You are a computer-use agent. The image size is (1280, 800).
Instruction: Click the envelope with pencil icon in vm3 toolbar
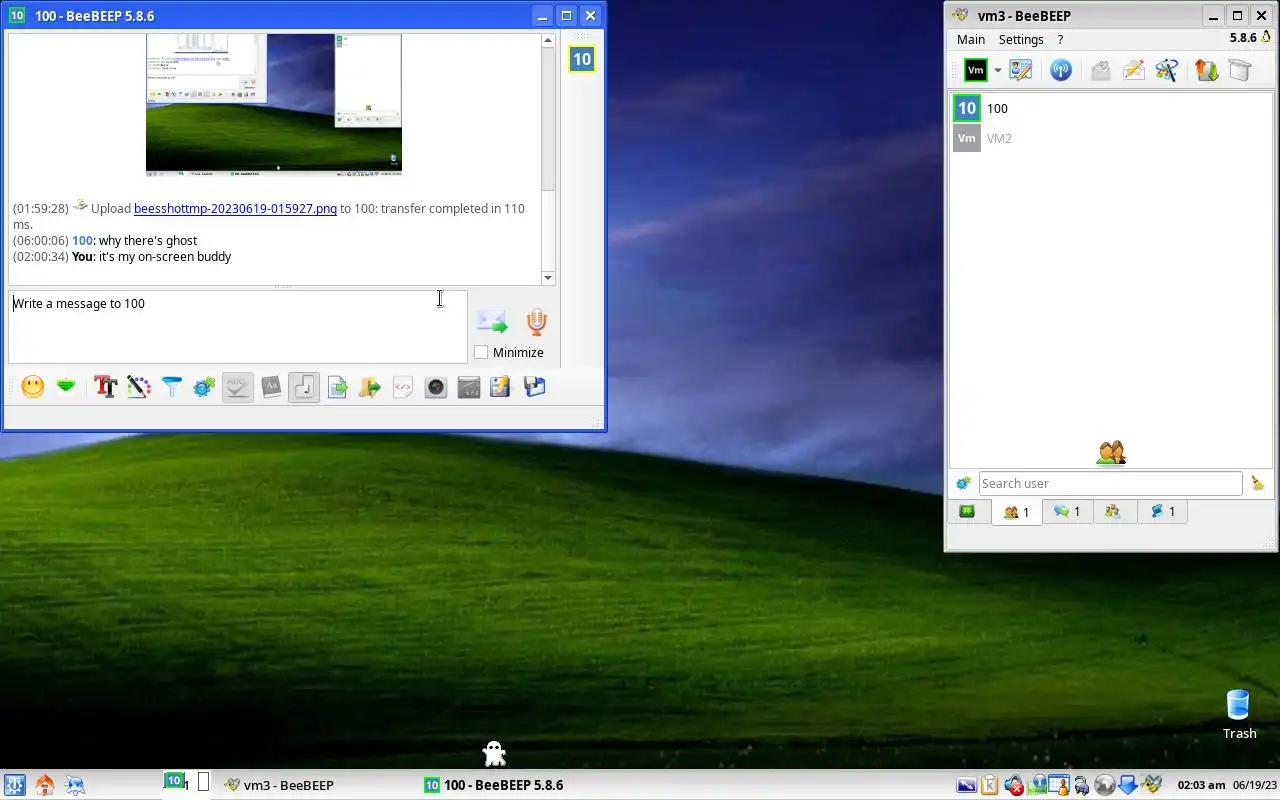coord(1133,70)
